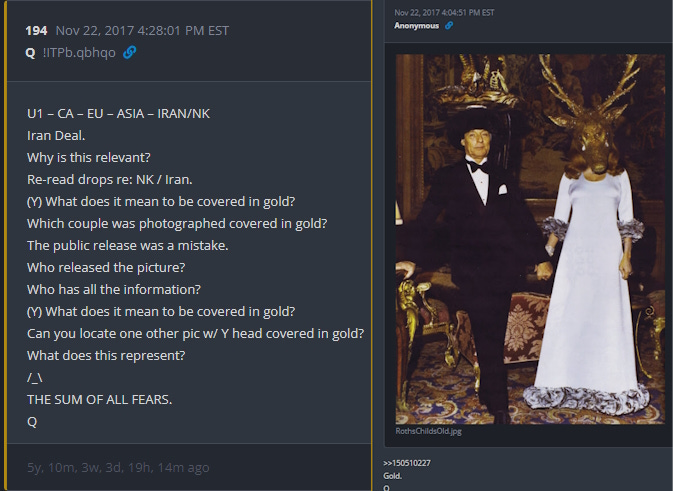Click the Gold. reply text

tap(392, 476)
